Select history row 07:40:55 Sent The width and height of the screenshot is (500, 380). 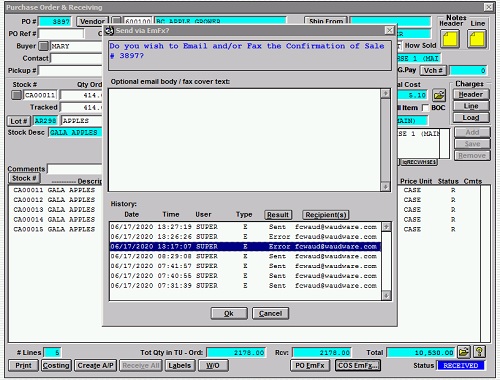pos(245,276)
